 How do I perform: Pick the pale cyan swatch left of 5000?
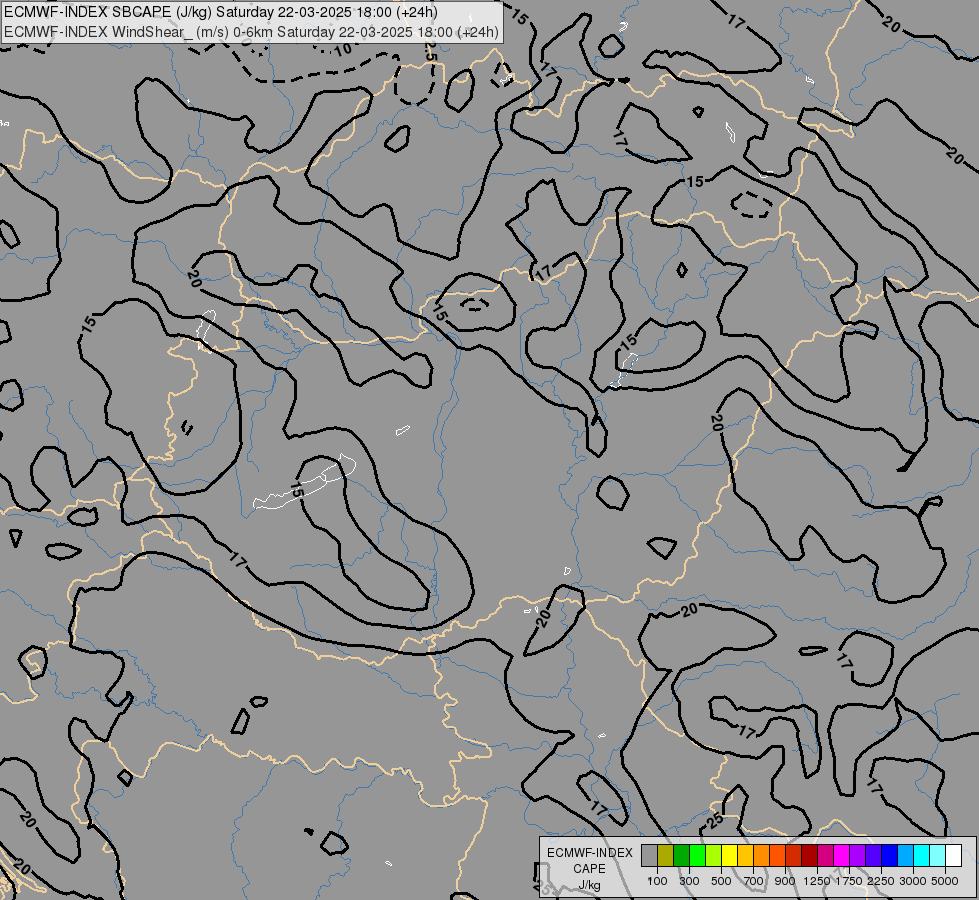938,856
